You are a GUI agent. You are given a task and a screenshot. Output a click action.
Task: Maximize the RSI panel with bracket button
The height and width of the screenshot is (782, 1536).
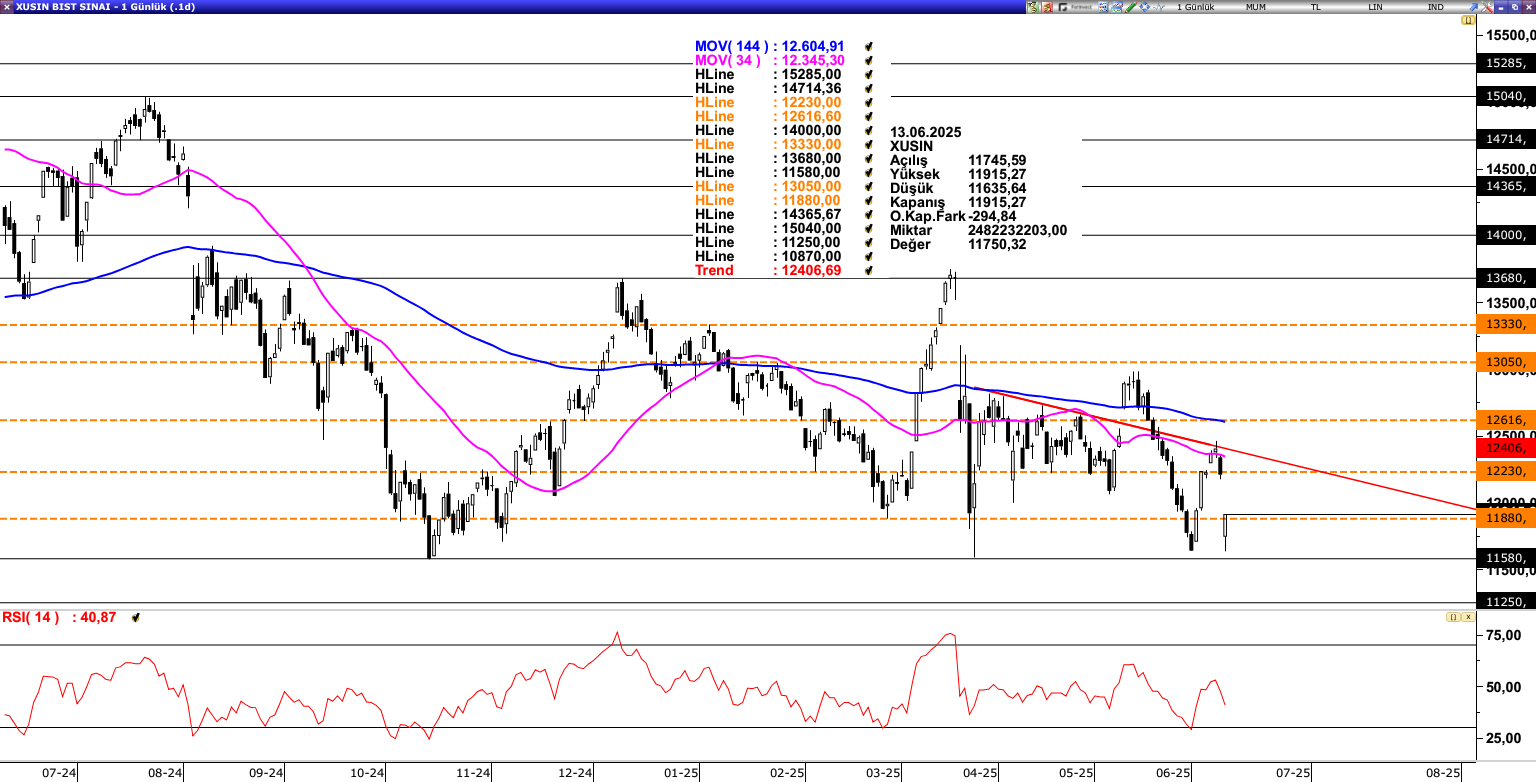1452,617
